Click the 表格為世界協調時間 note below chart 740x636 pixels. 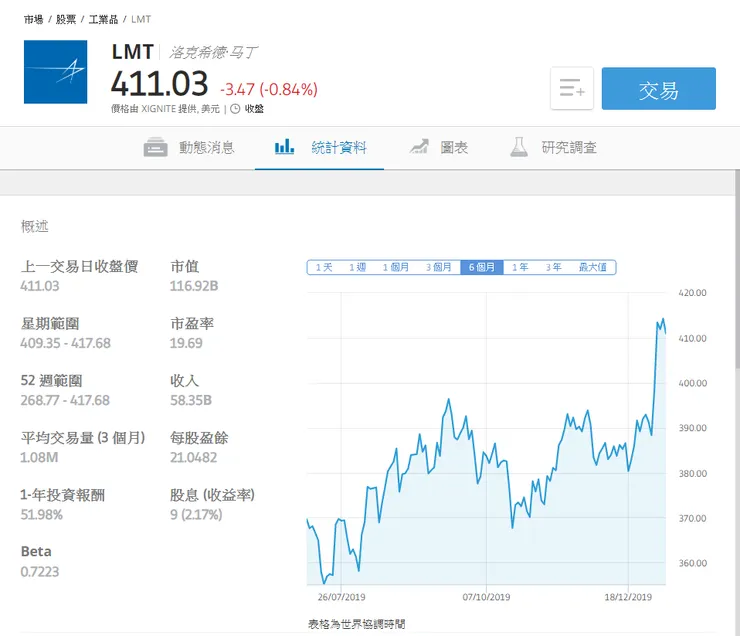356,624
